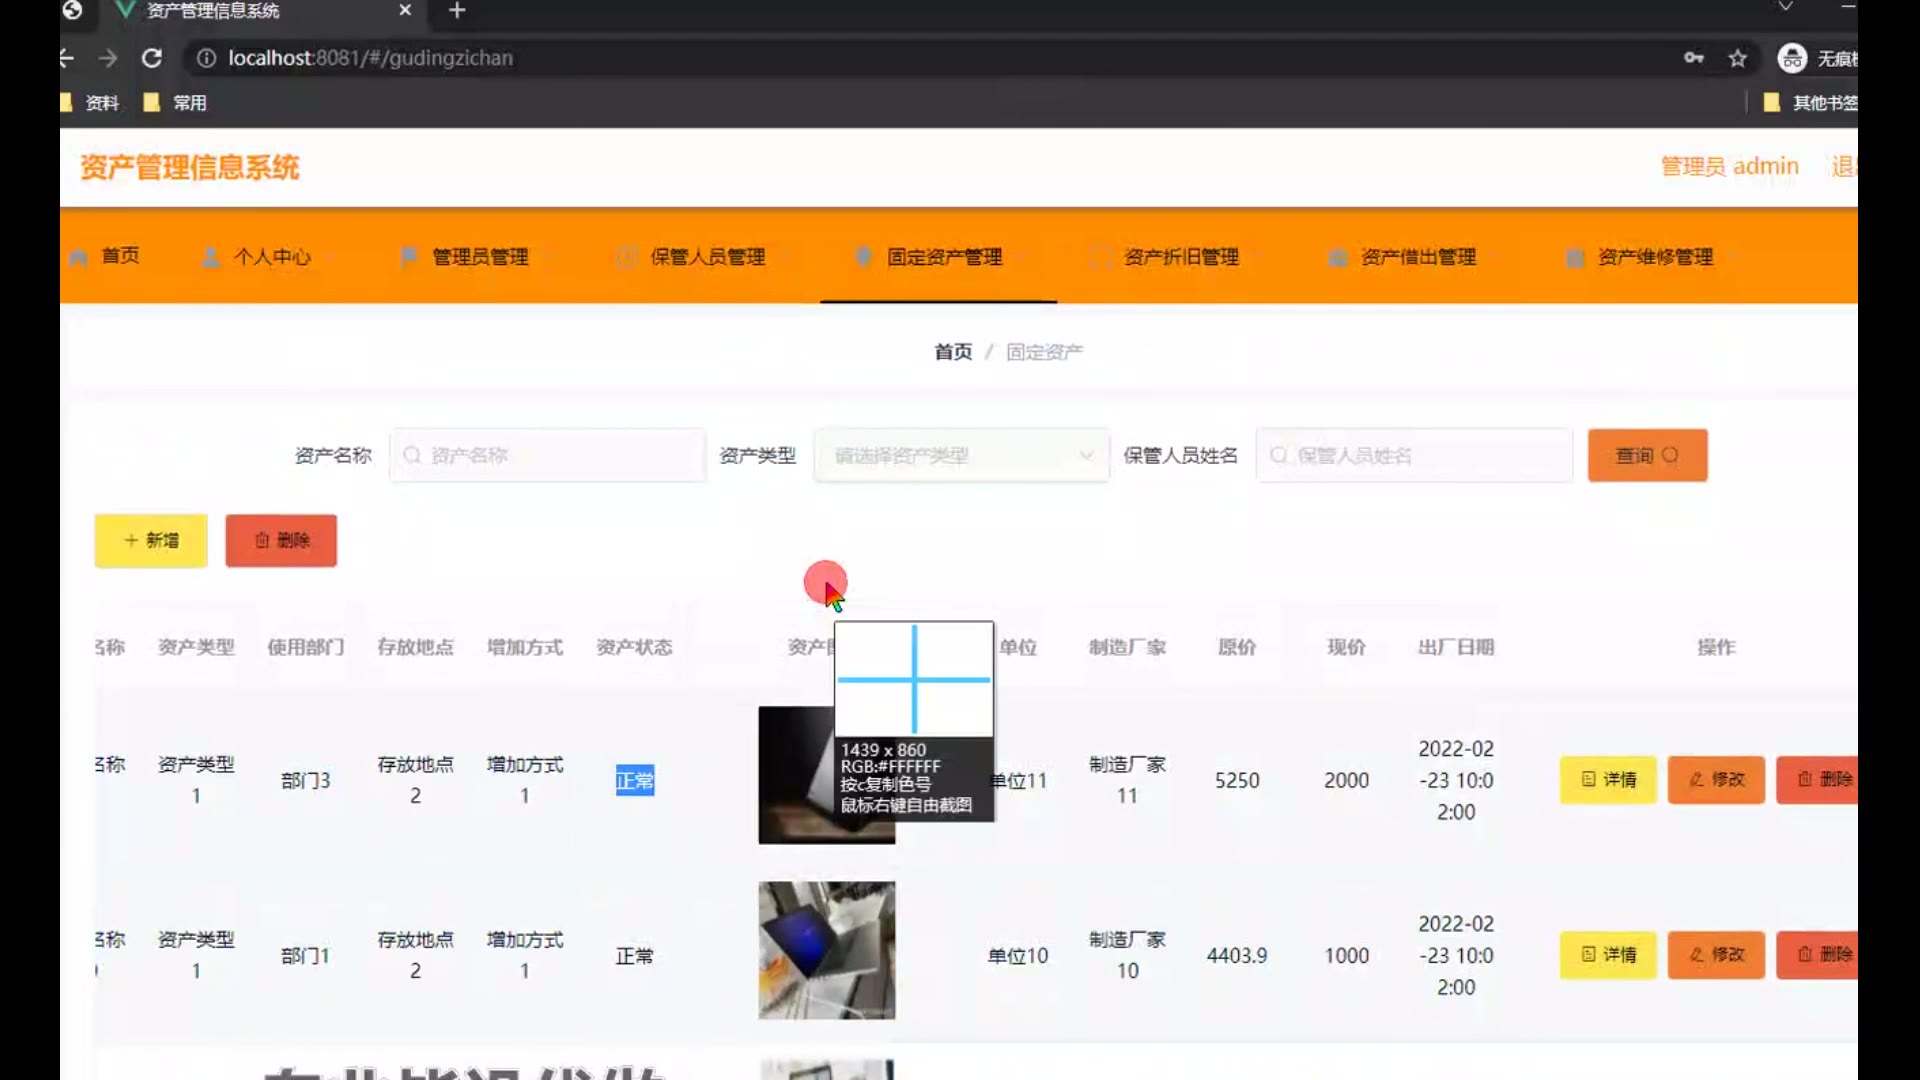
Task: Click the 2000 current price cell
Action: coord(1346,780)
